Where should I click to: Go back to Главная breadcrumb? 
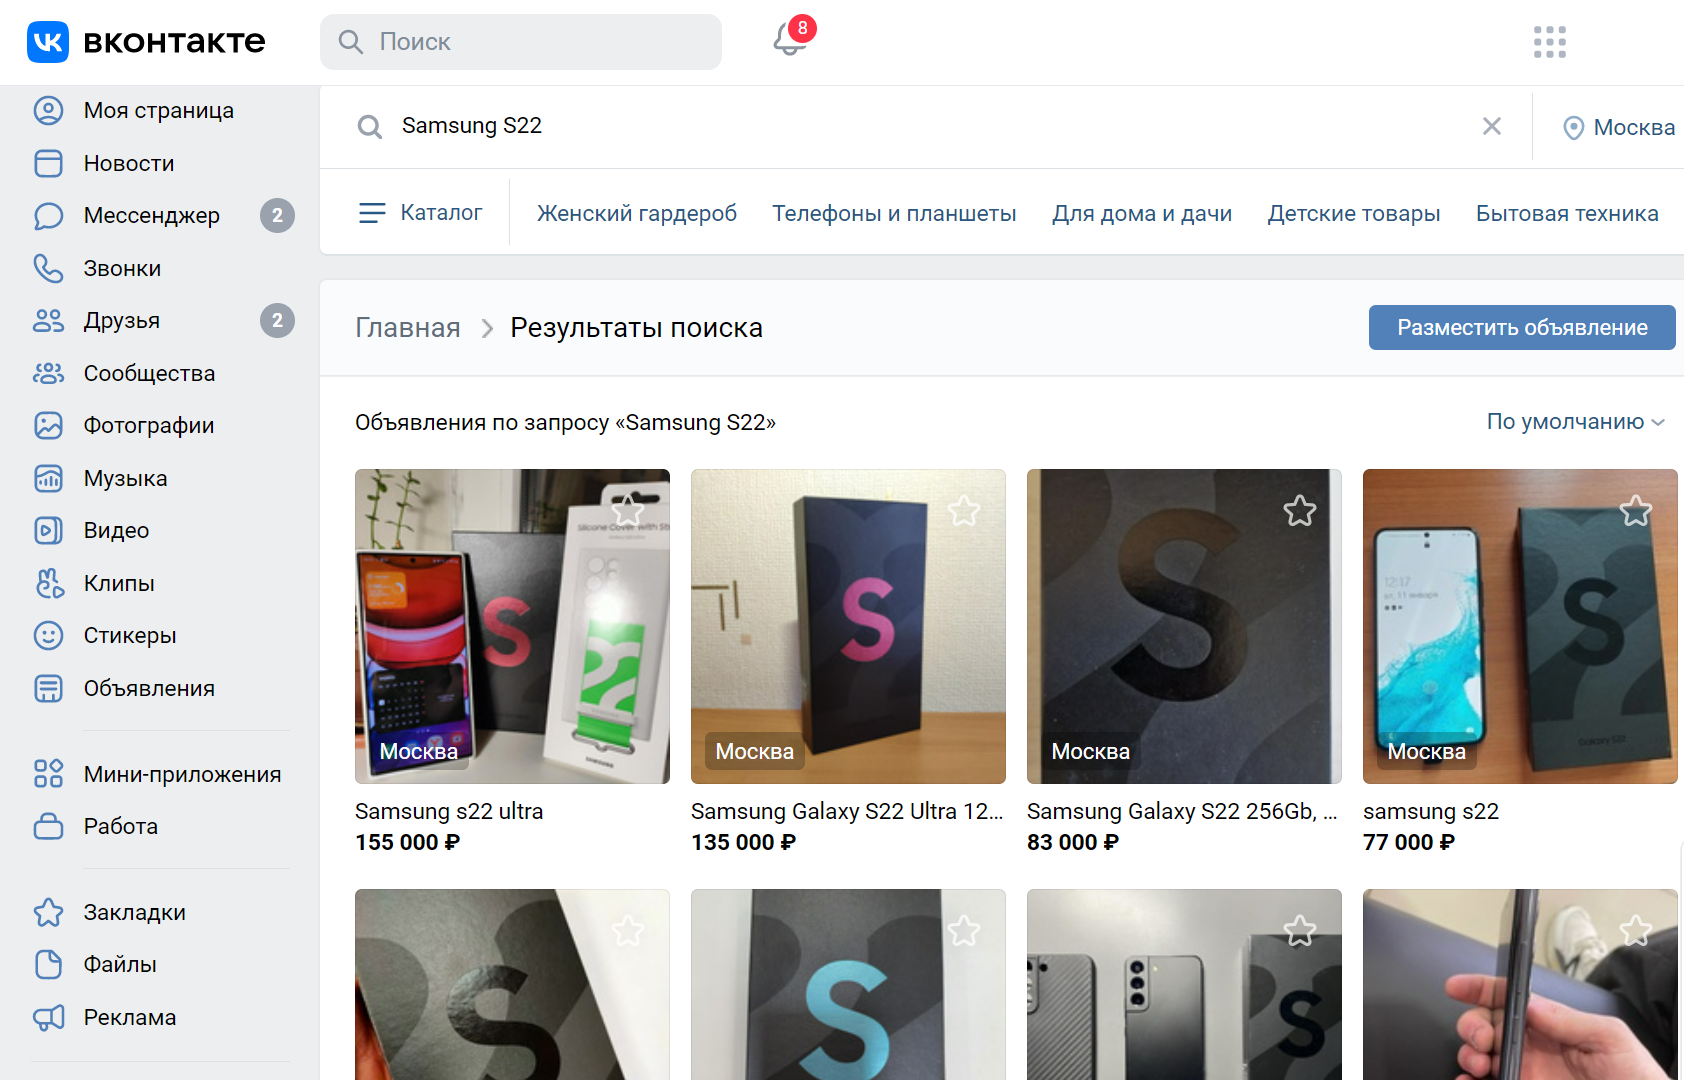tap(408, 328)
